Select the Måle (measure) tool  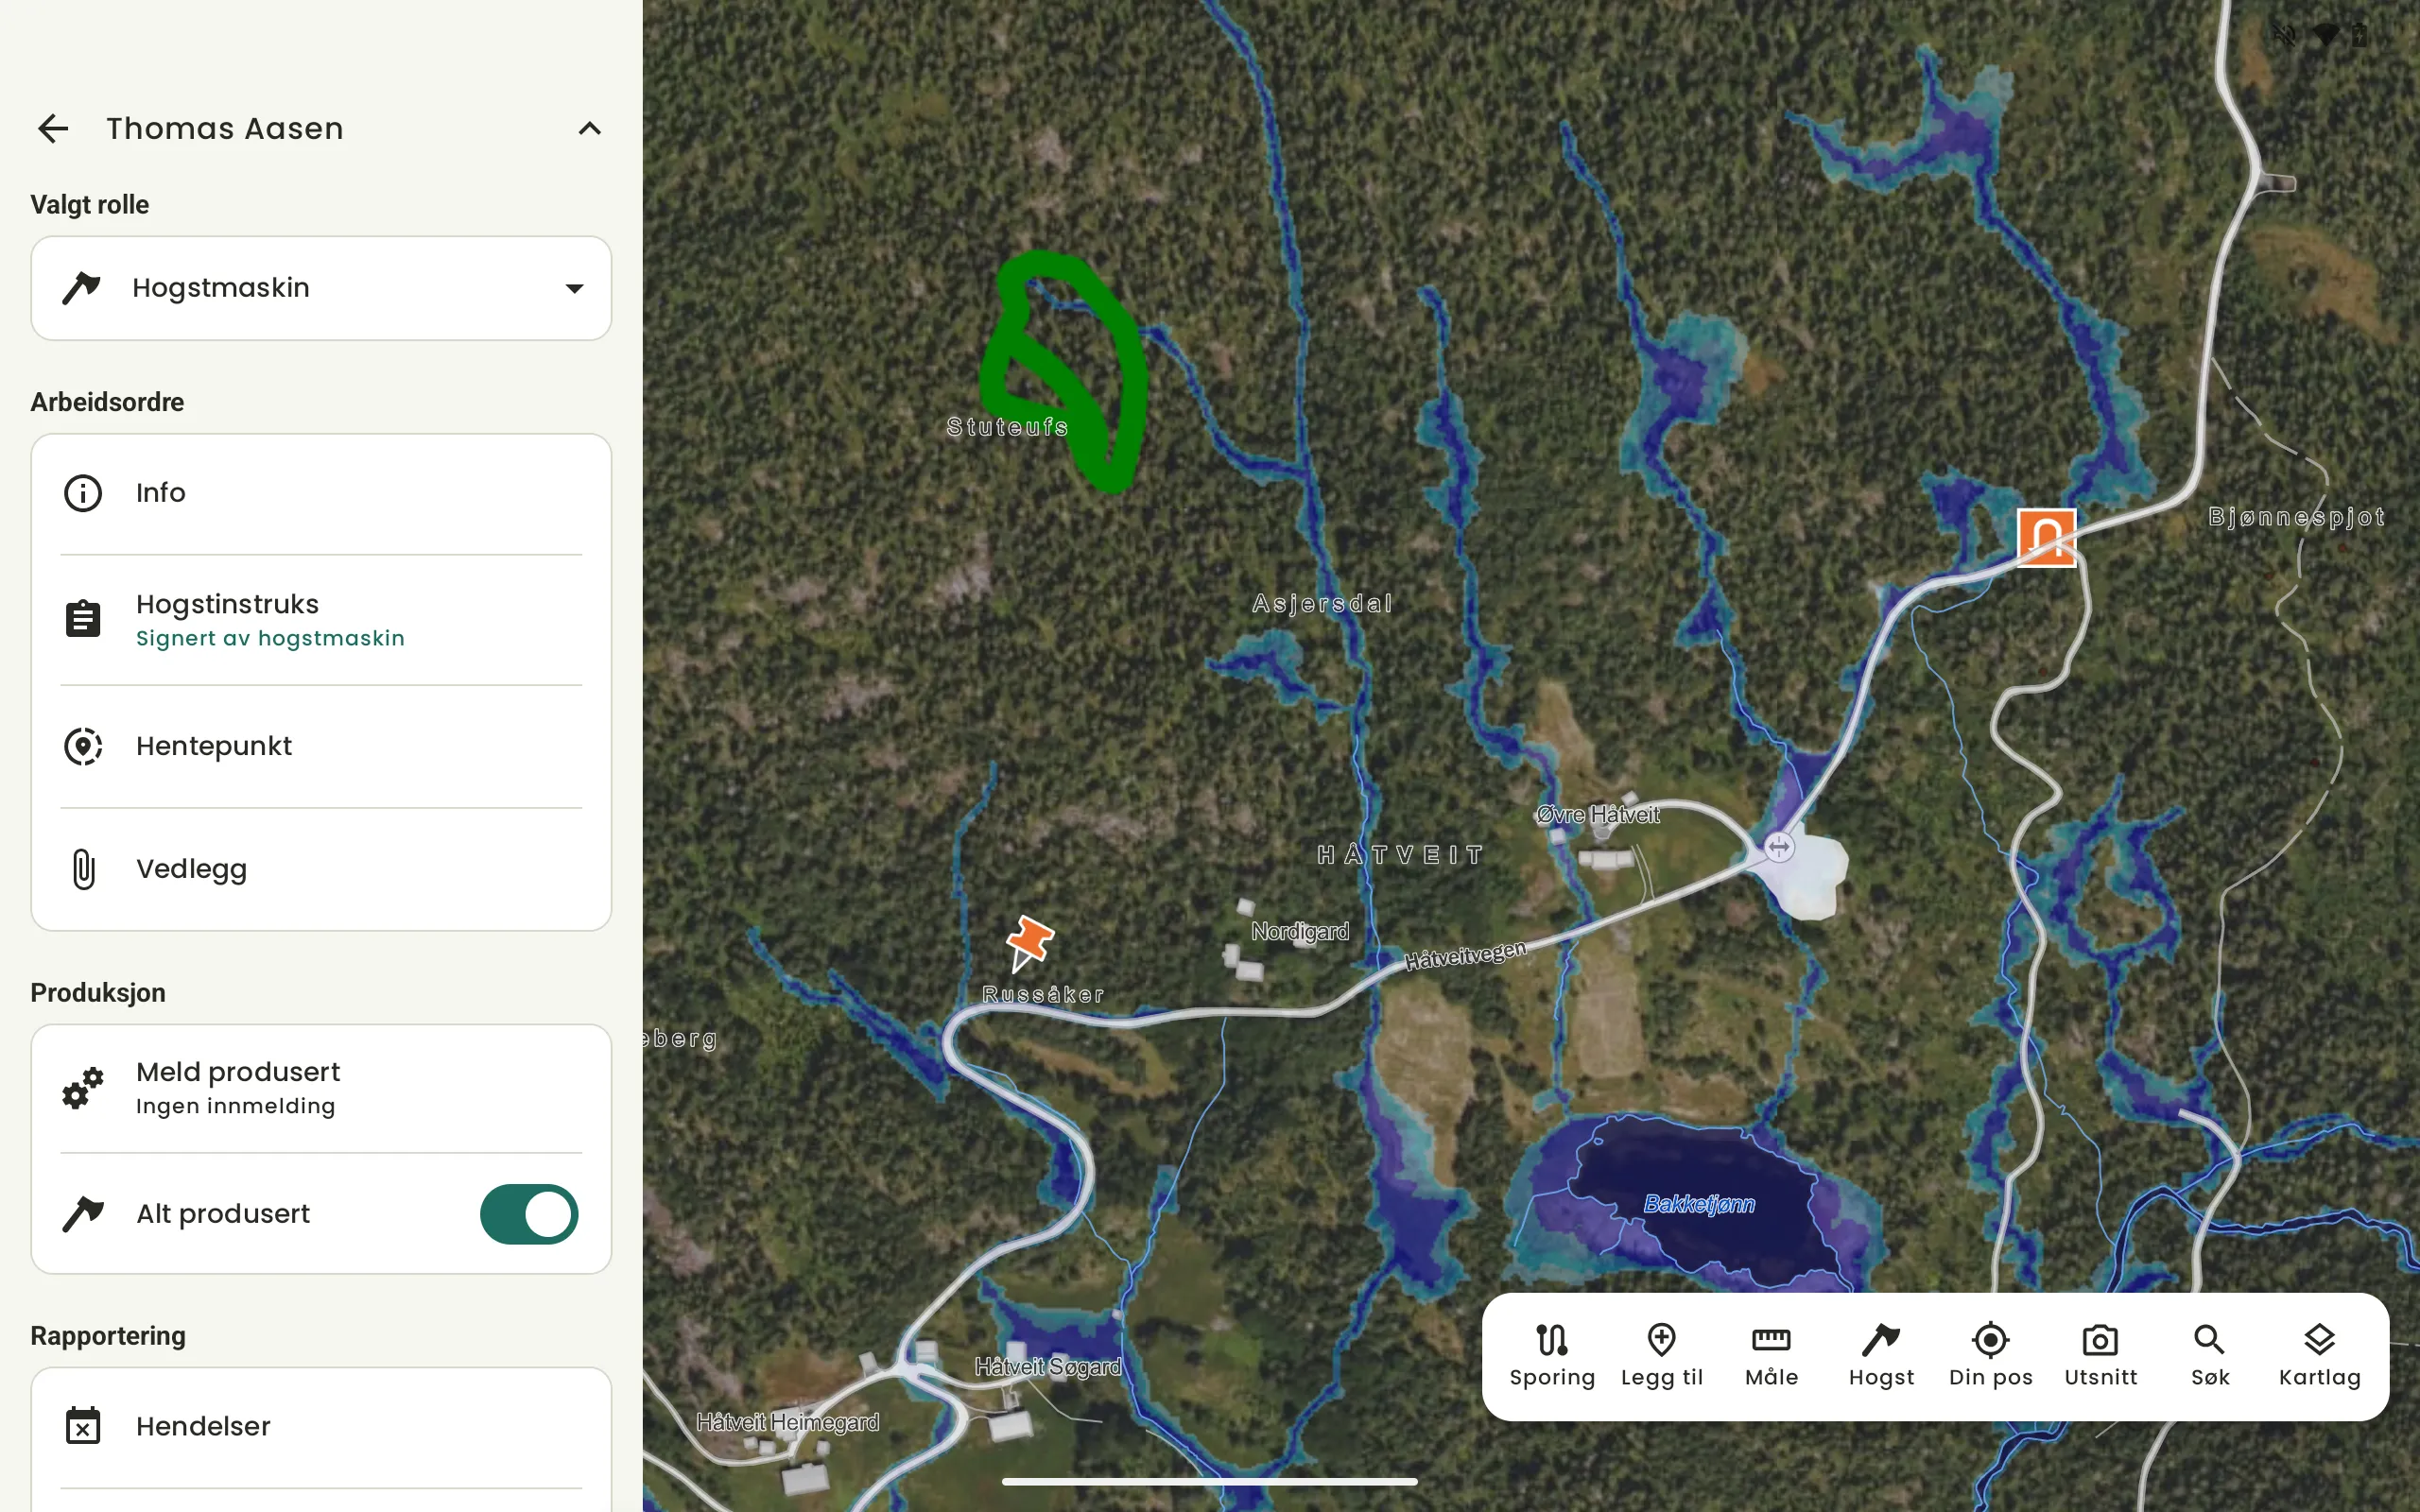point(1771,1353)
